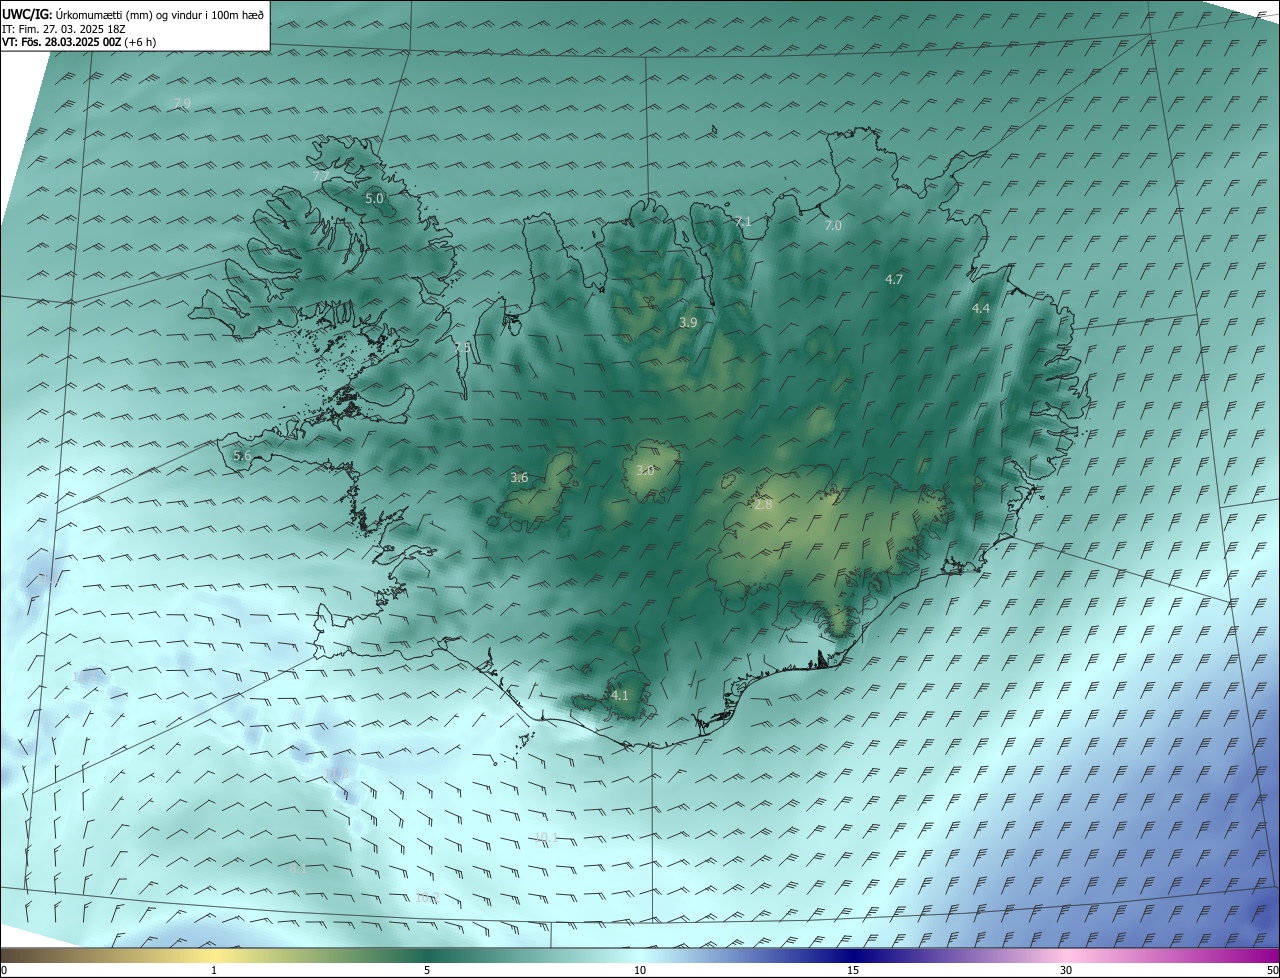Select the valid time 'VT: Fös. 28.03.2025 00Z (+6 h)'

(79, 42)
